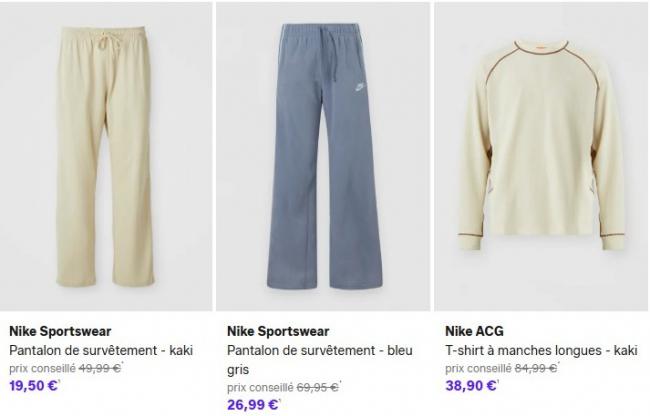
Task: Click the struck-through 84,99 € recommended price
Action: click(537, 368)
